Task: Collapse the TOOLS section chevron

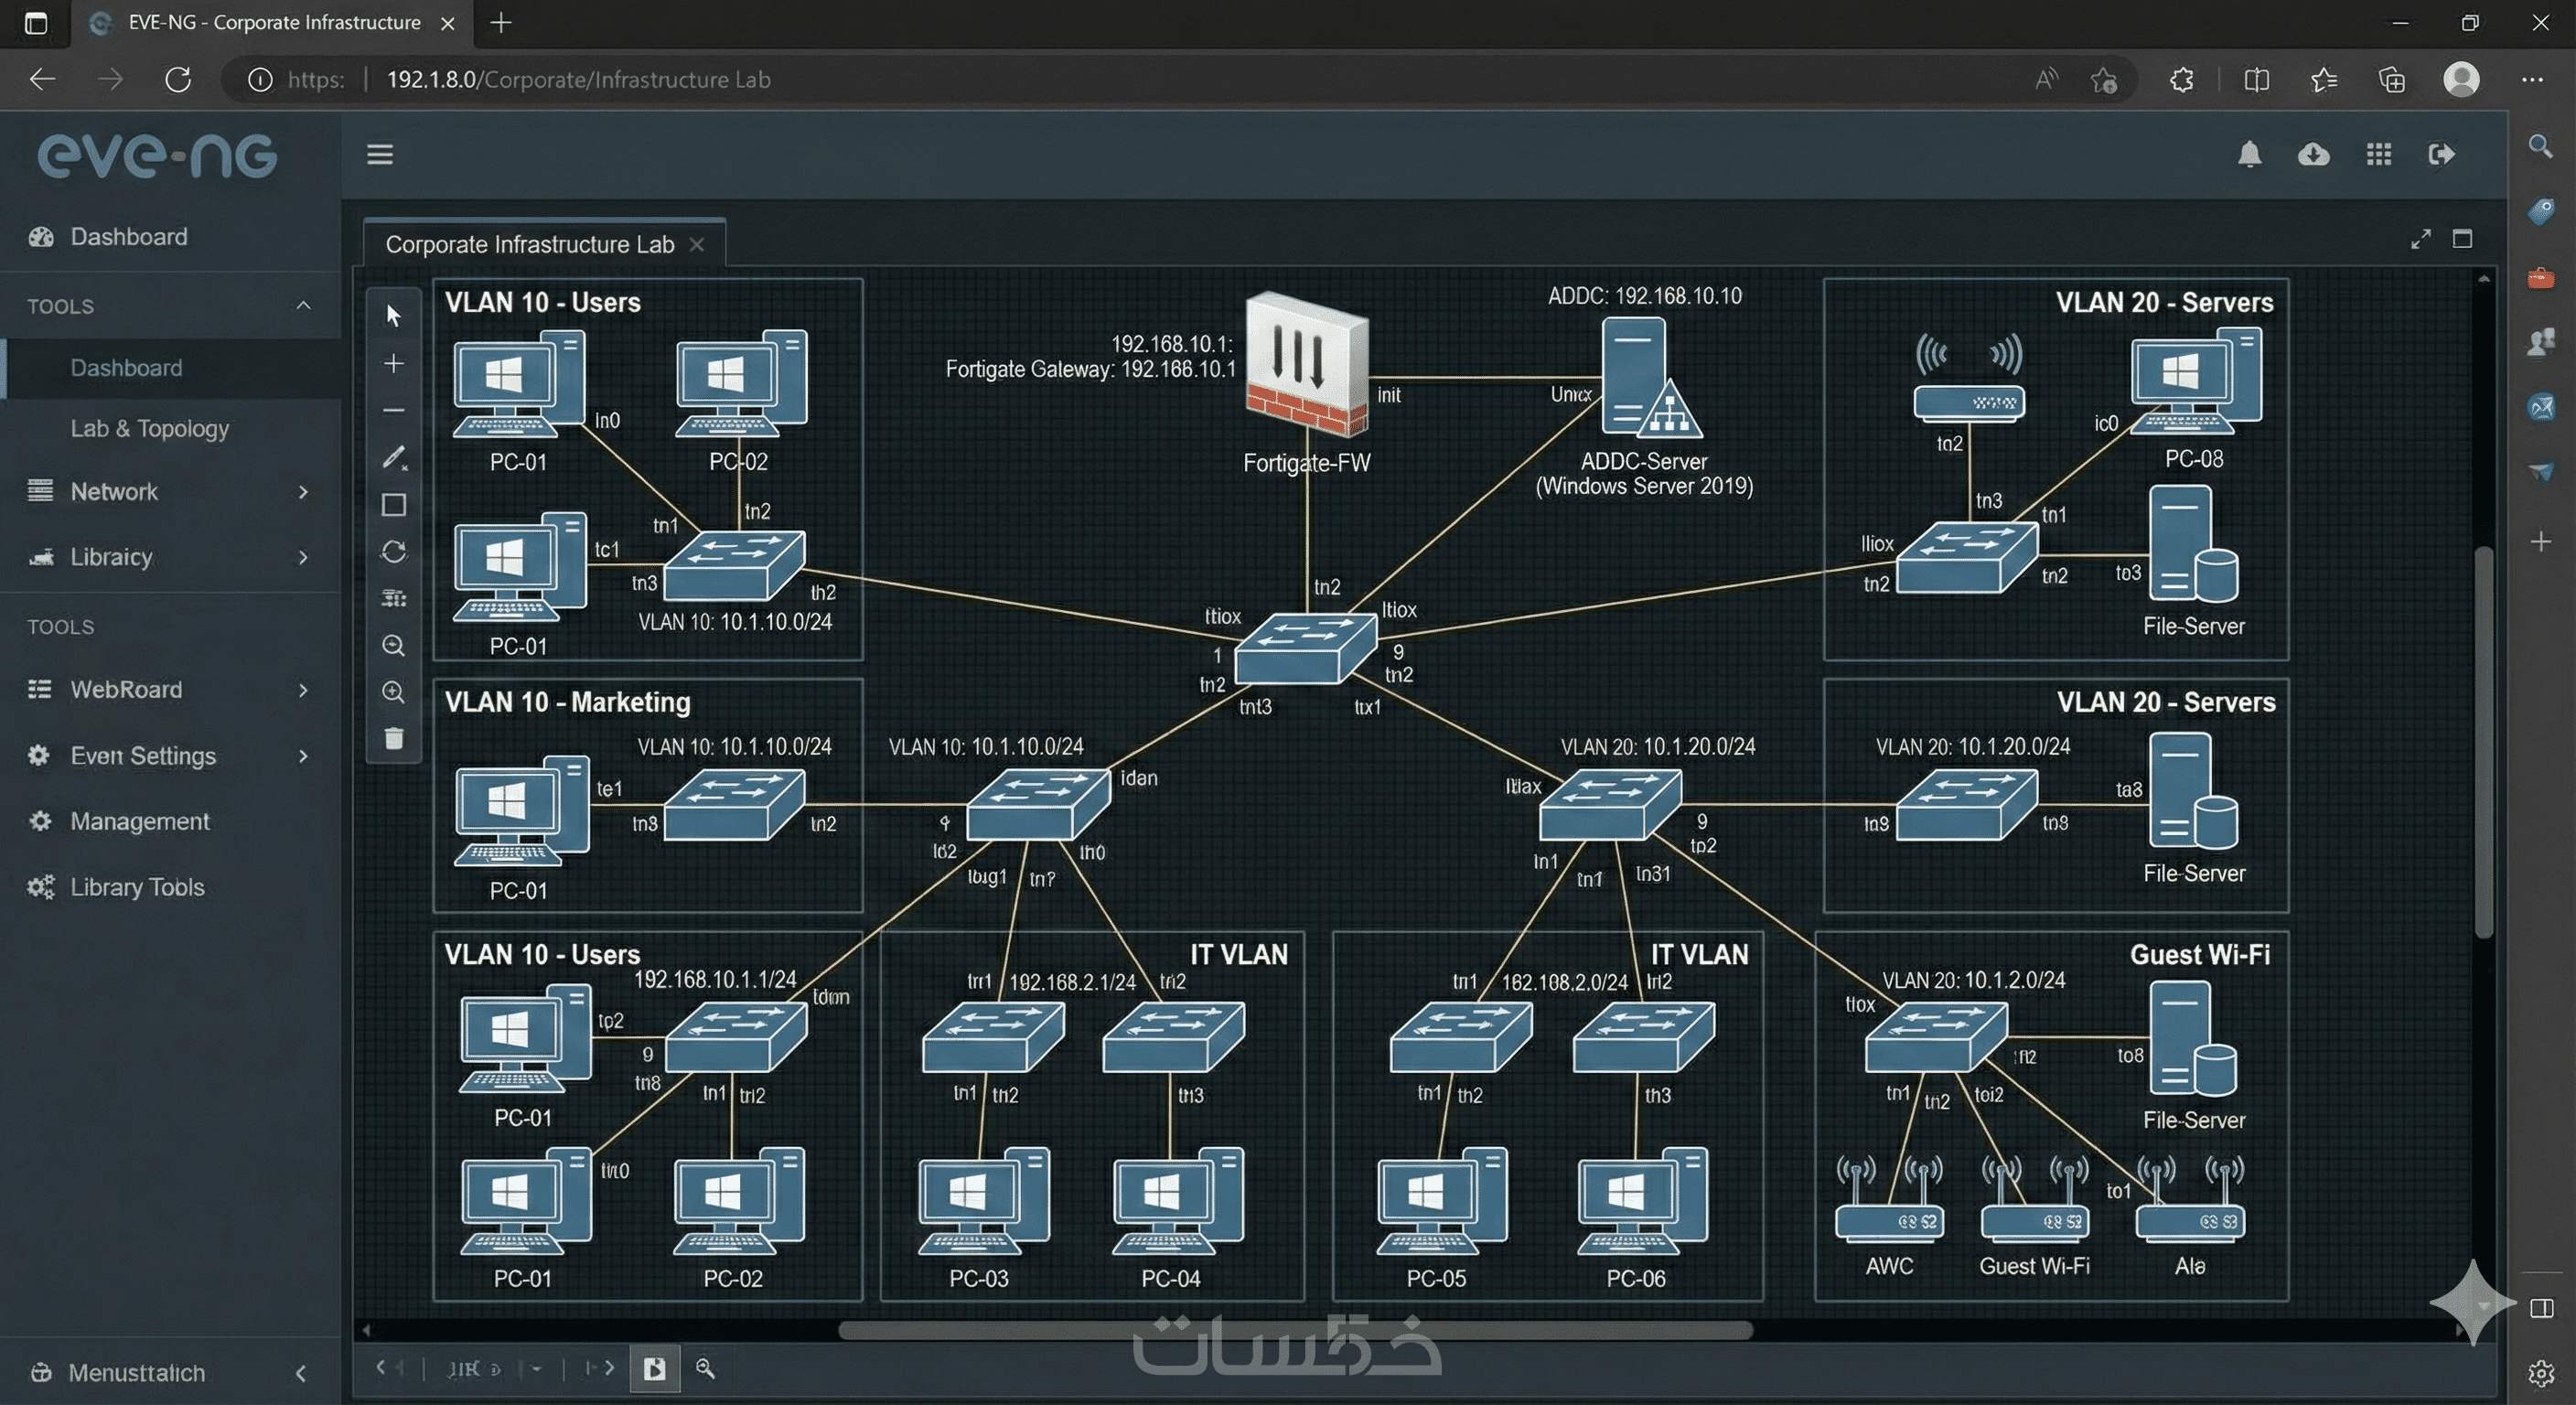Action: point(303,305)
